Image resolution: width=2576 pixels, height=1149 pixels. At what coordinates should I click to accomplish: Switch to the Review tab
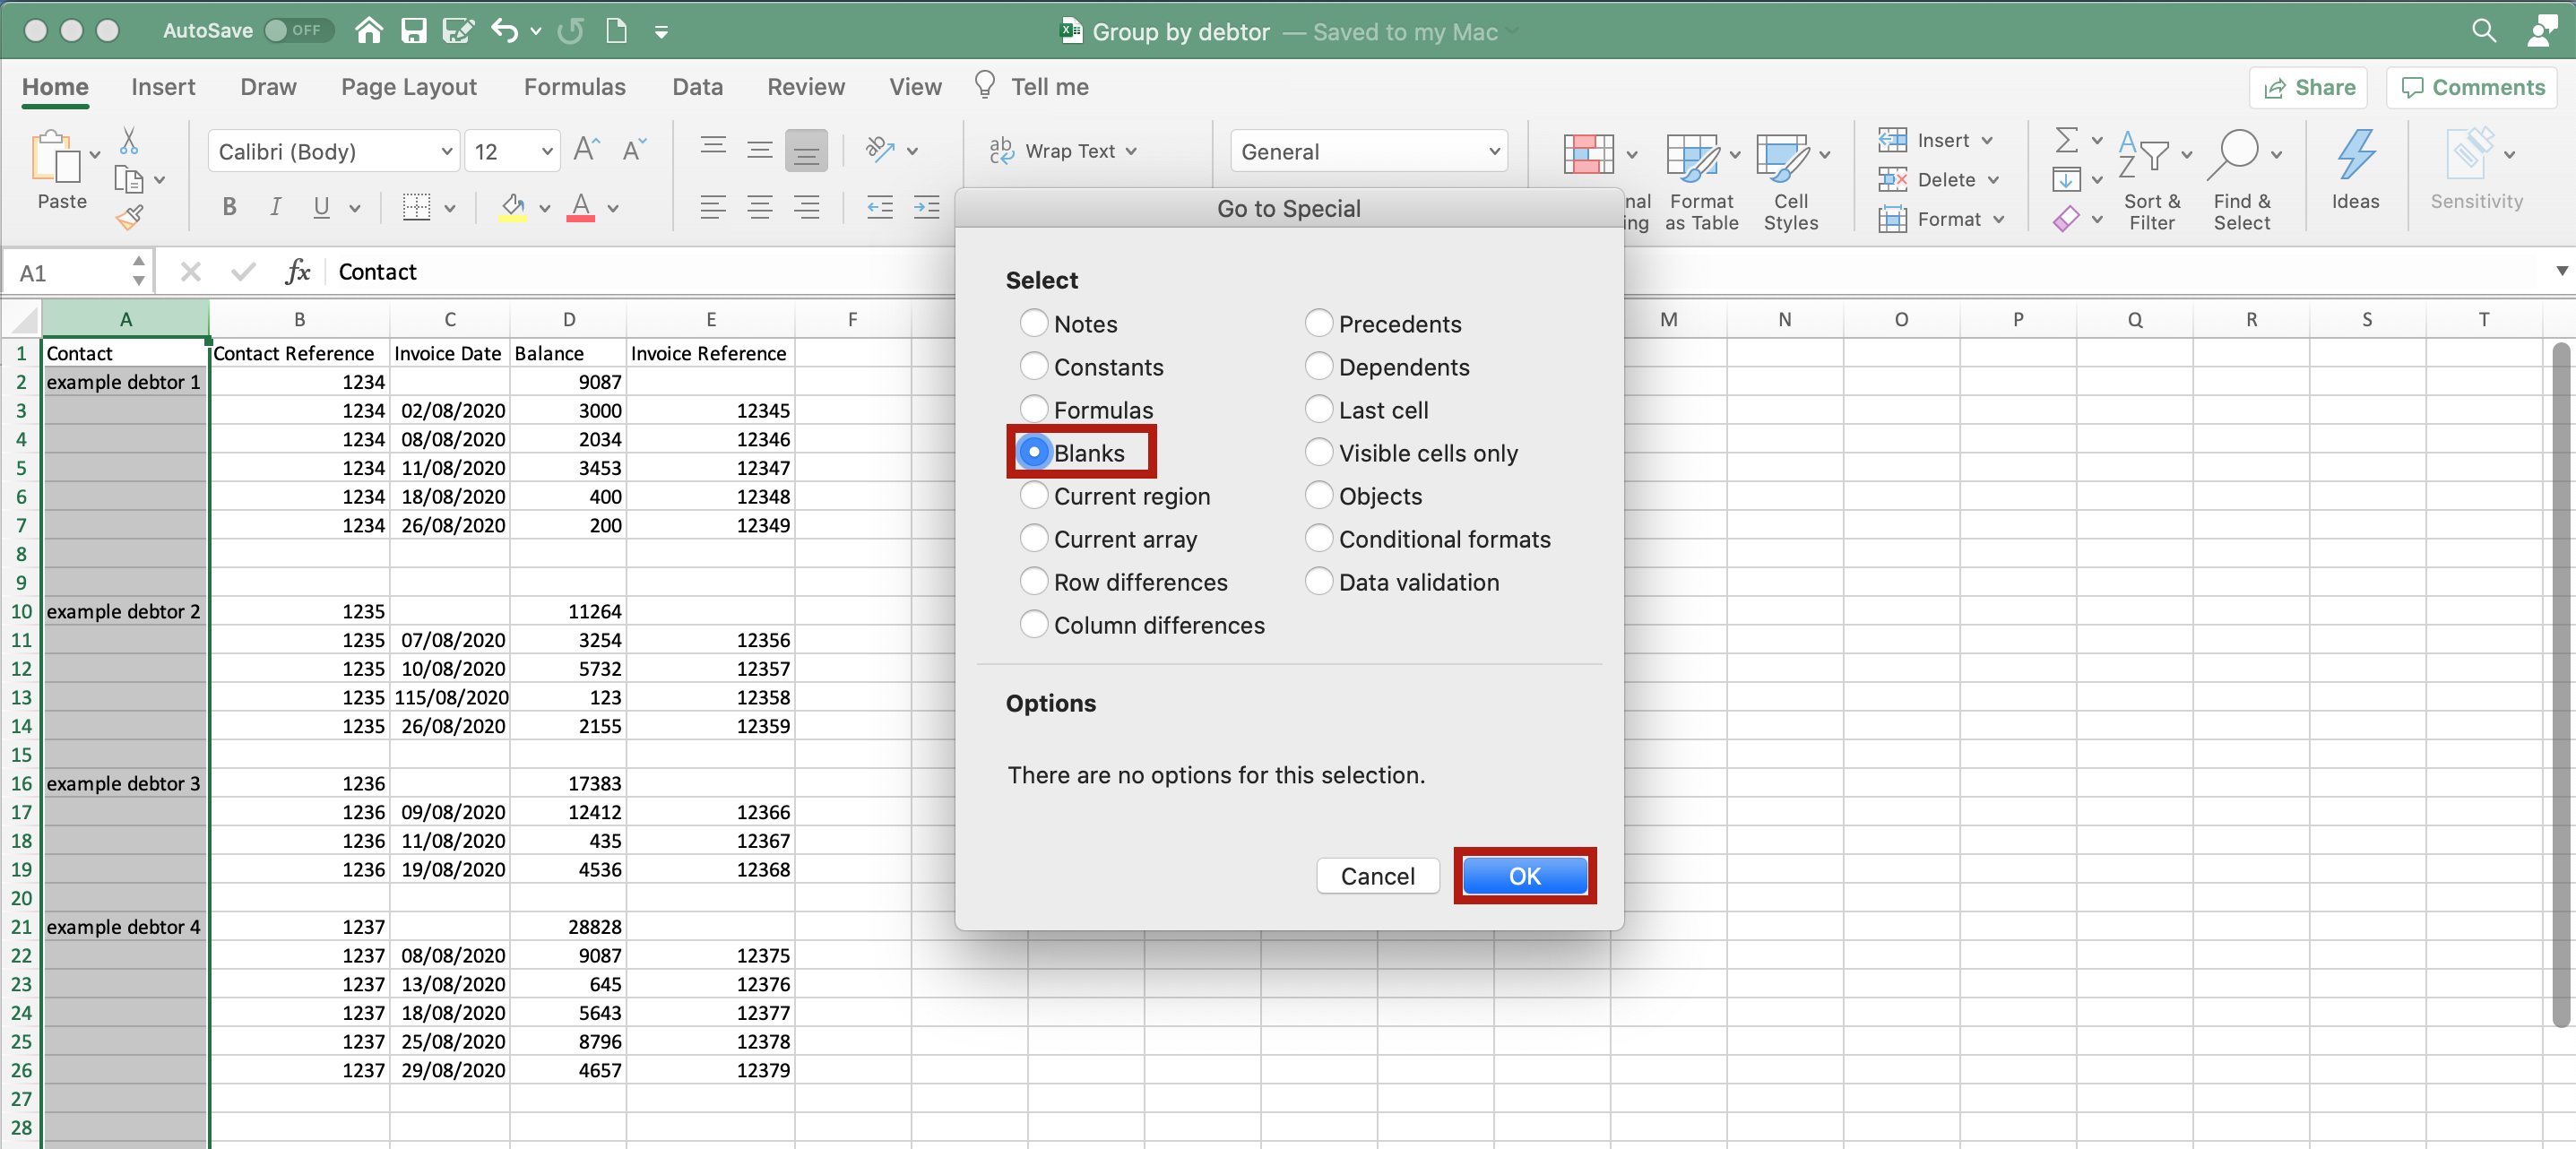pyautogui.click(x=805, y=87)
